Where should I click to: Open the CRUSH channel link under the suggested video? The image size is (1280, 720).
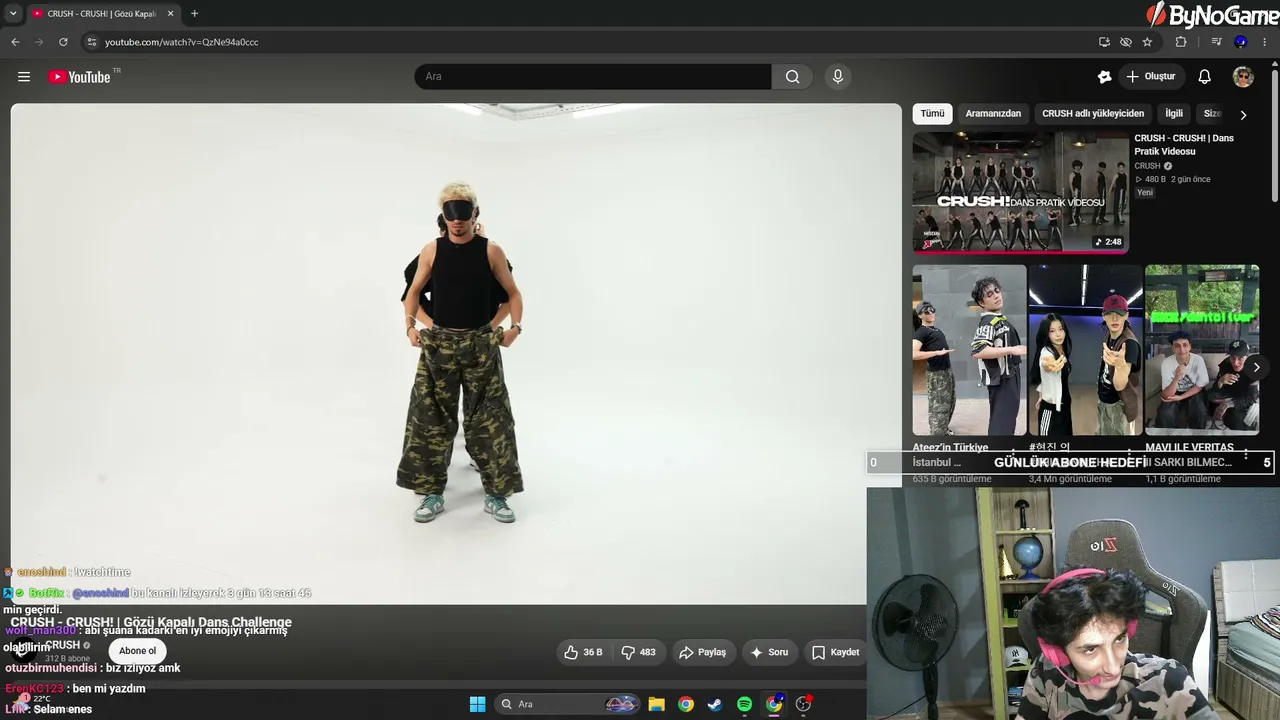coord(1147,166)
